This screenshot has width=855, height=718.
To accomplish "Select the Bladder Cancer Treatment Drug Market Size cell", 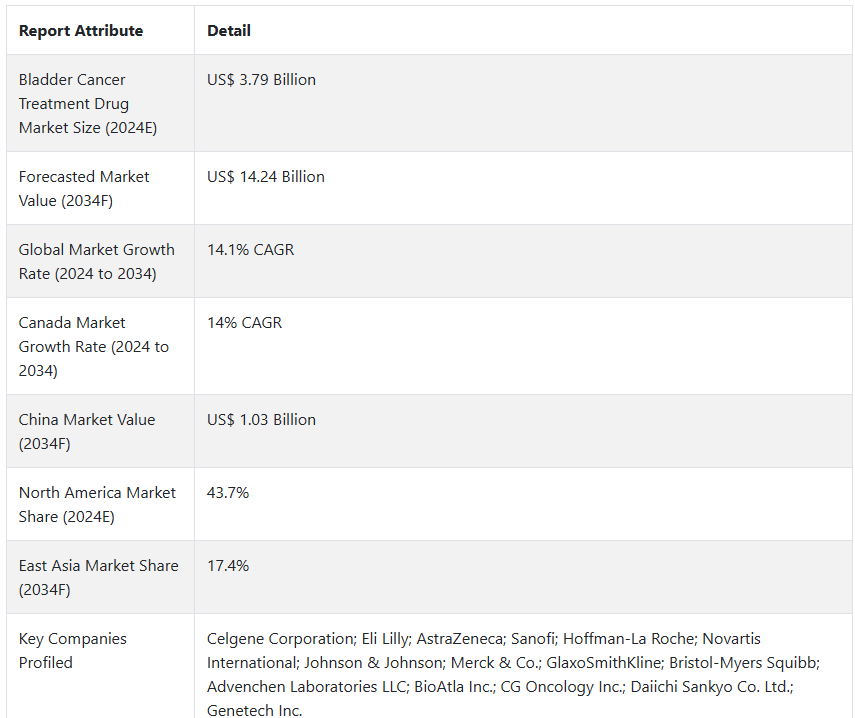I will pyautogui.click(x=100, y=104).
